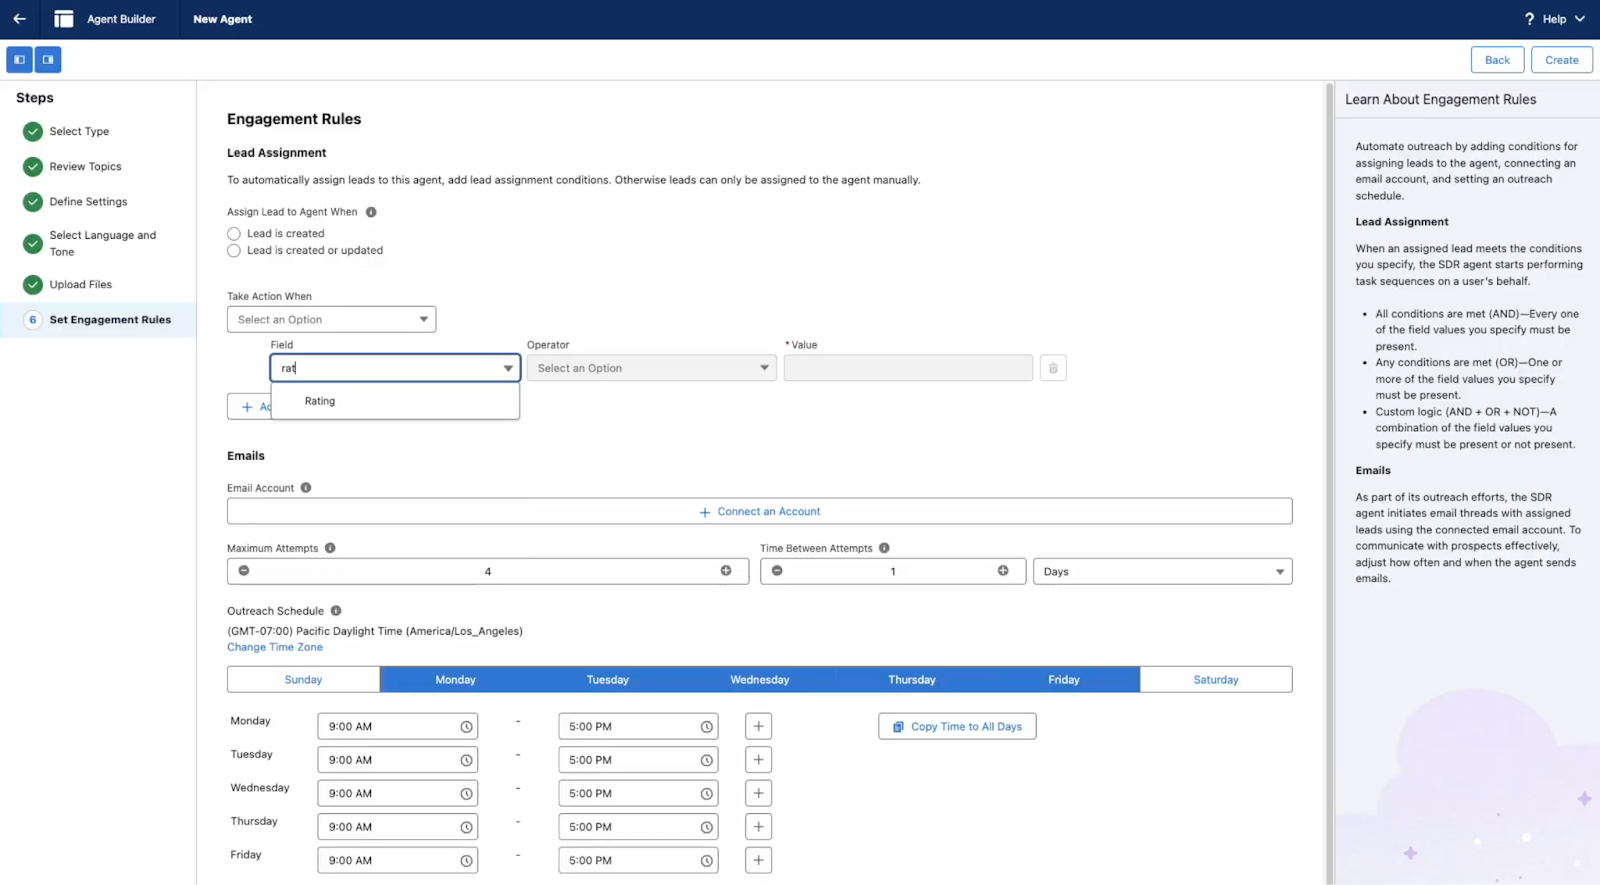Open the Take Action When dropdown

point(331,320)
